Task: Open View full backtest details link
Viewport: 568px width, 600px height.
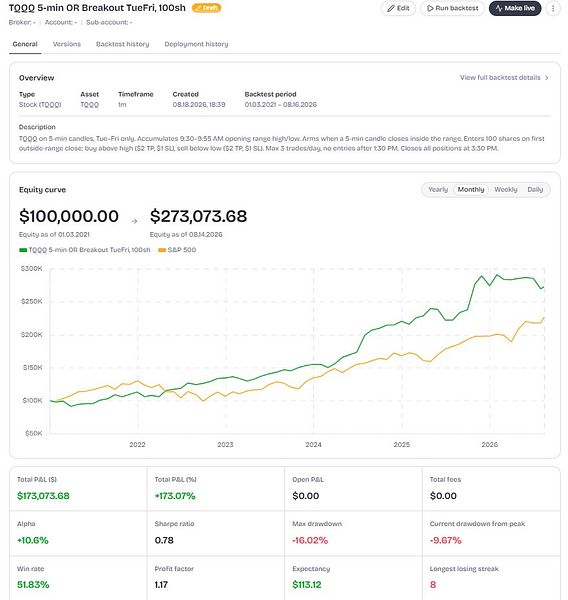Action: (500, 77)
